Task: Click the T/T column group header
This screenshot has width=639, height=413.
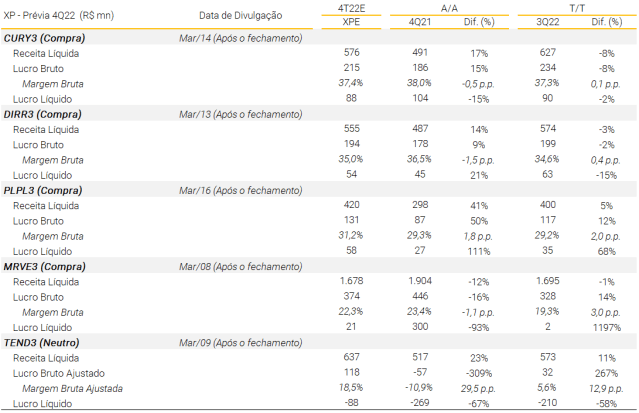Action: tap(577, 7)
